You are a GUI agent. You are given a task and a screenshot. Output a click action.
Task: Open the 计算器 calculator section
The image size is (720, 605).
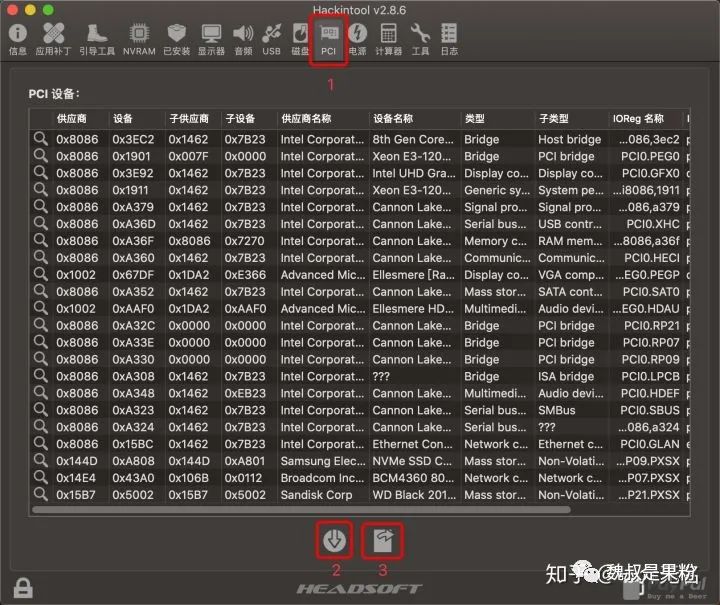point(388,39)
